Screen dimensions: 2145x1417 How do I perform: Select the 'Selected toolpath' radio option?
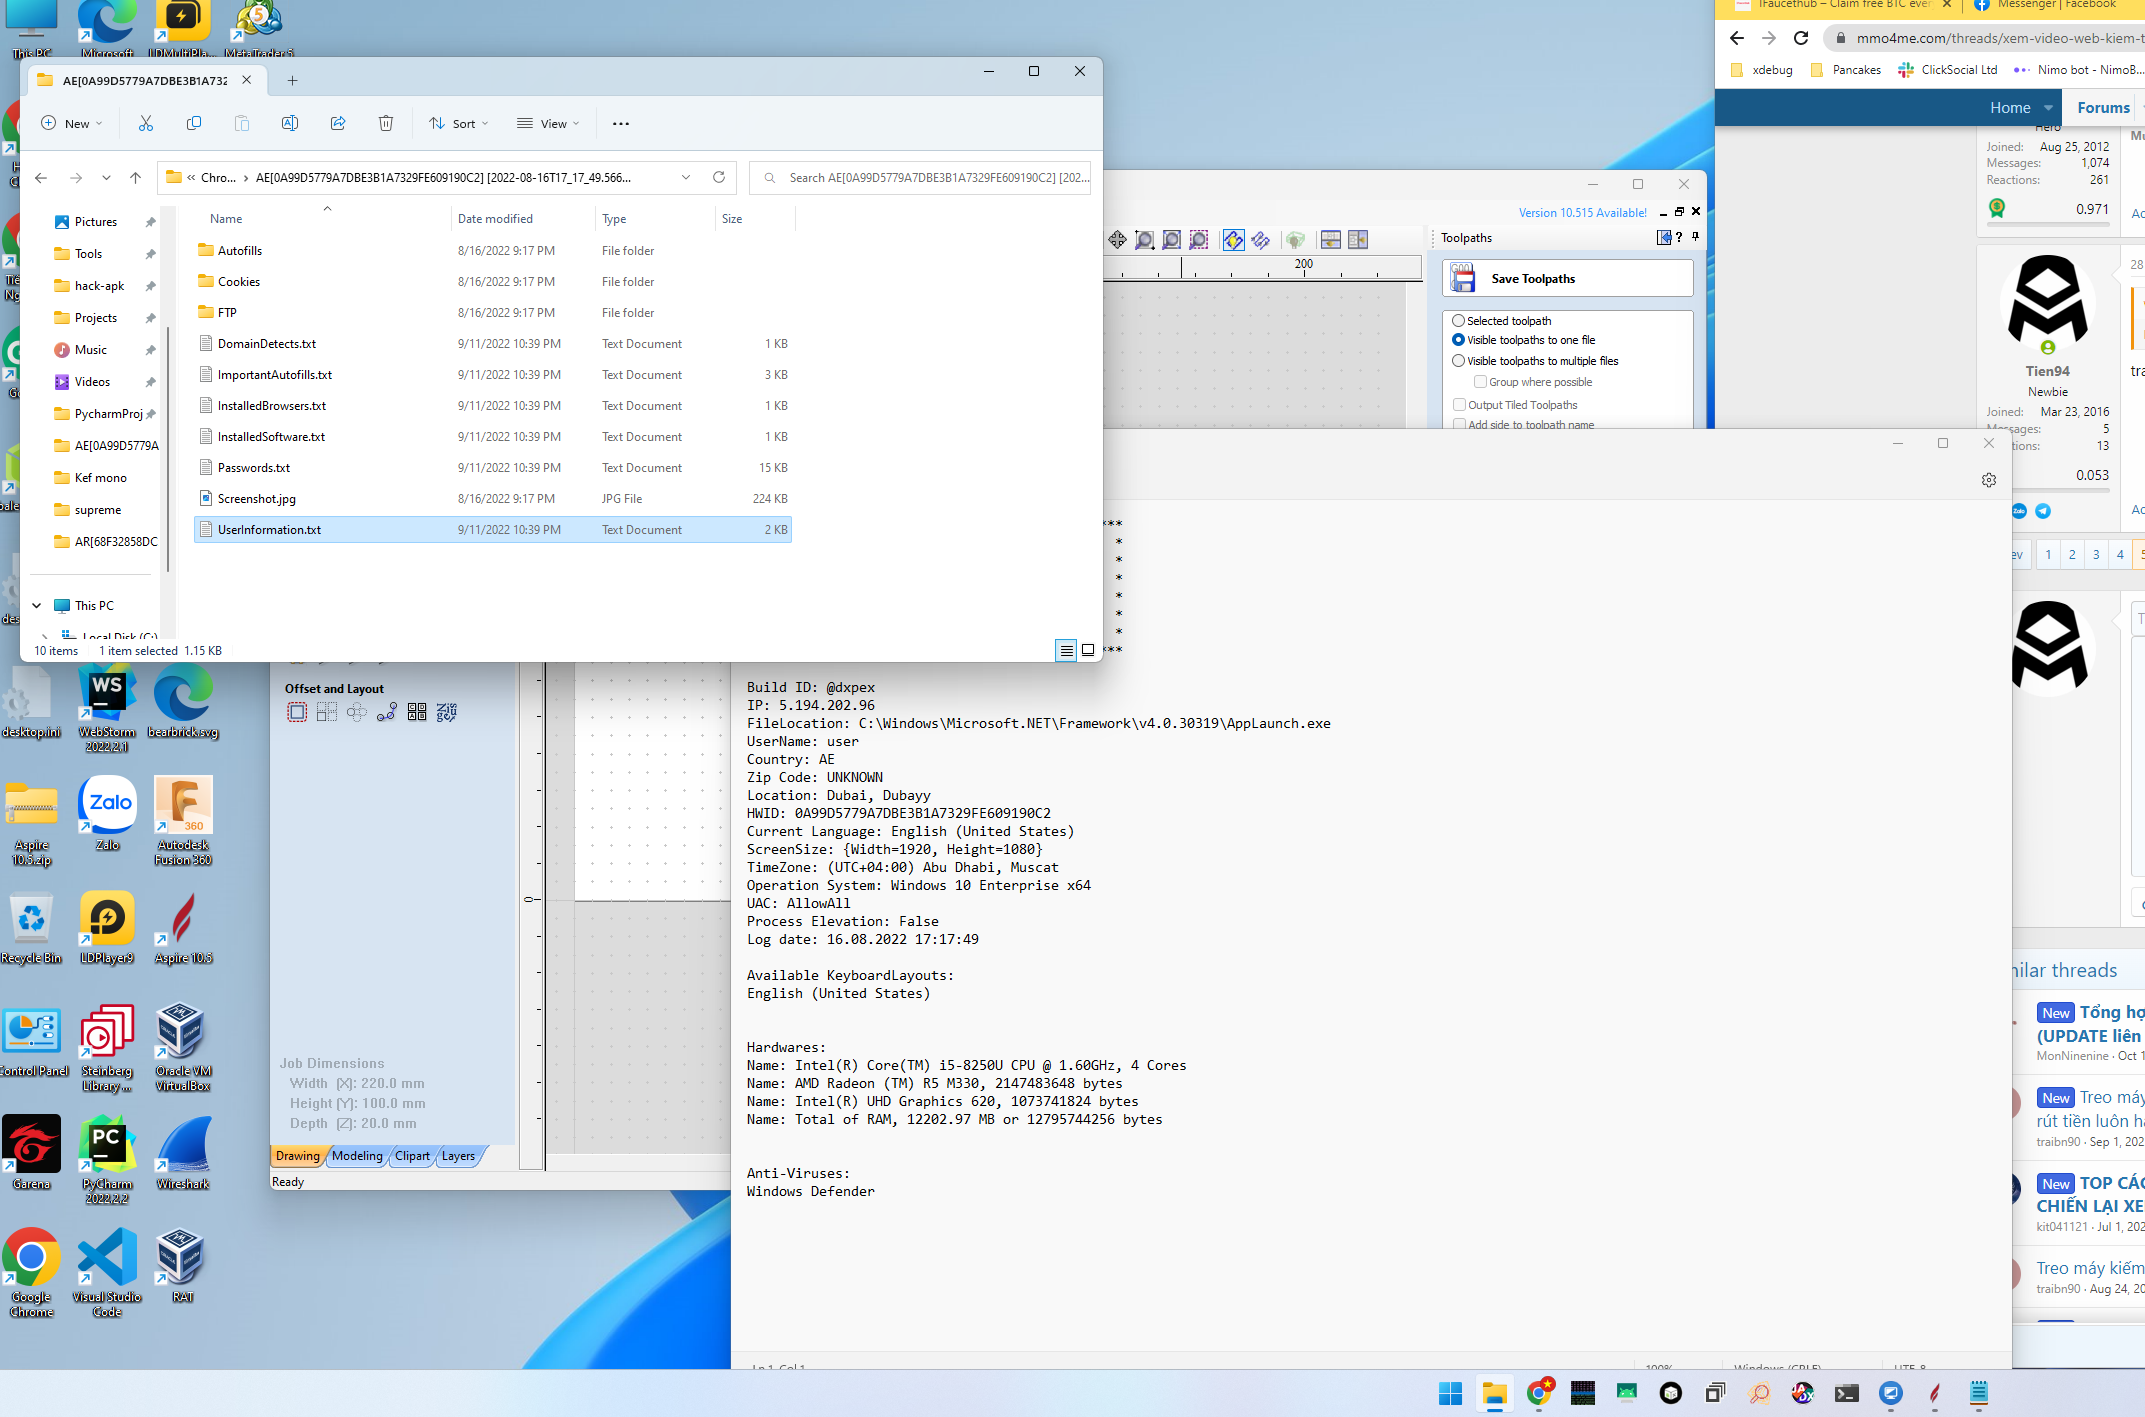1459,321
